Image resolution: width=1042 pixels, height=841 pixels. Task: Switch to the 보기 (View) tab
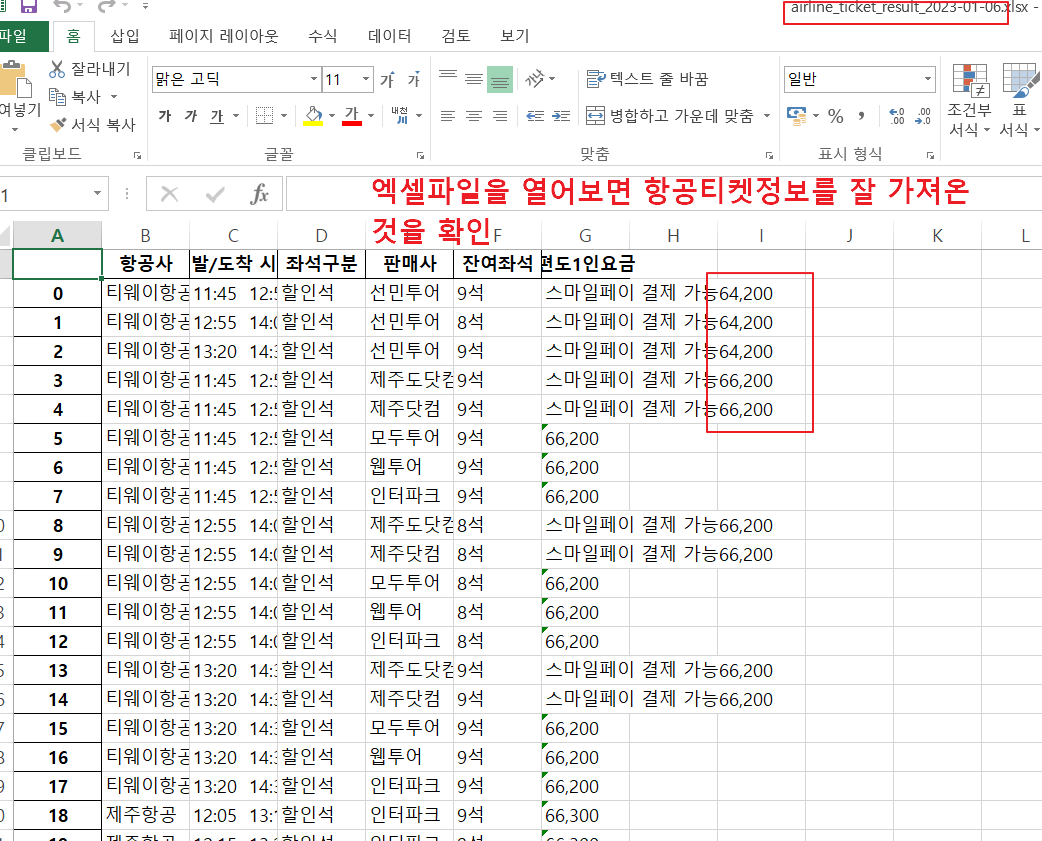tap(515, 36)
